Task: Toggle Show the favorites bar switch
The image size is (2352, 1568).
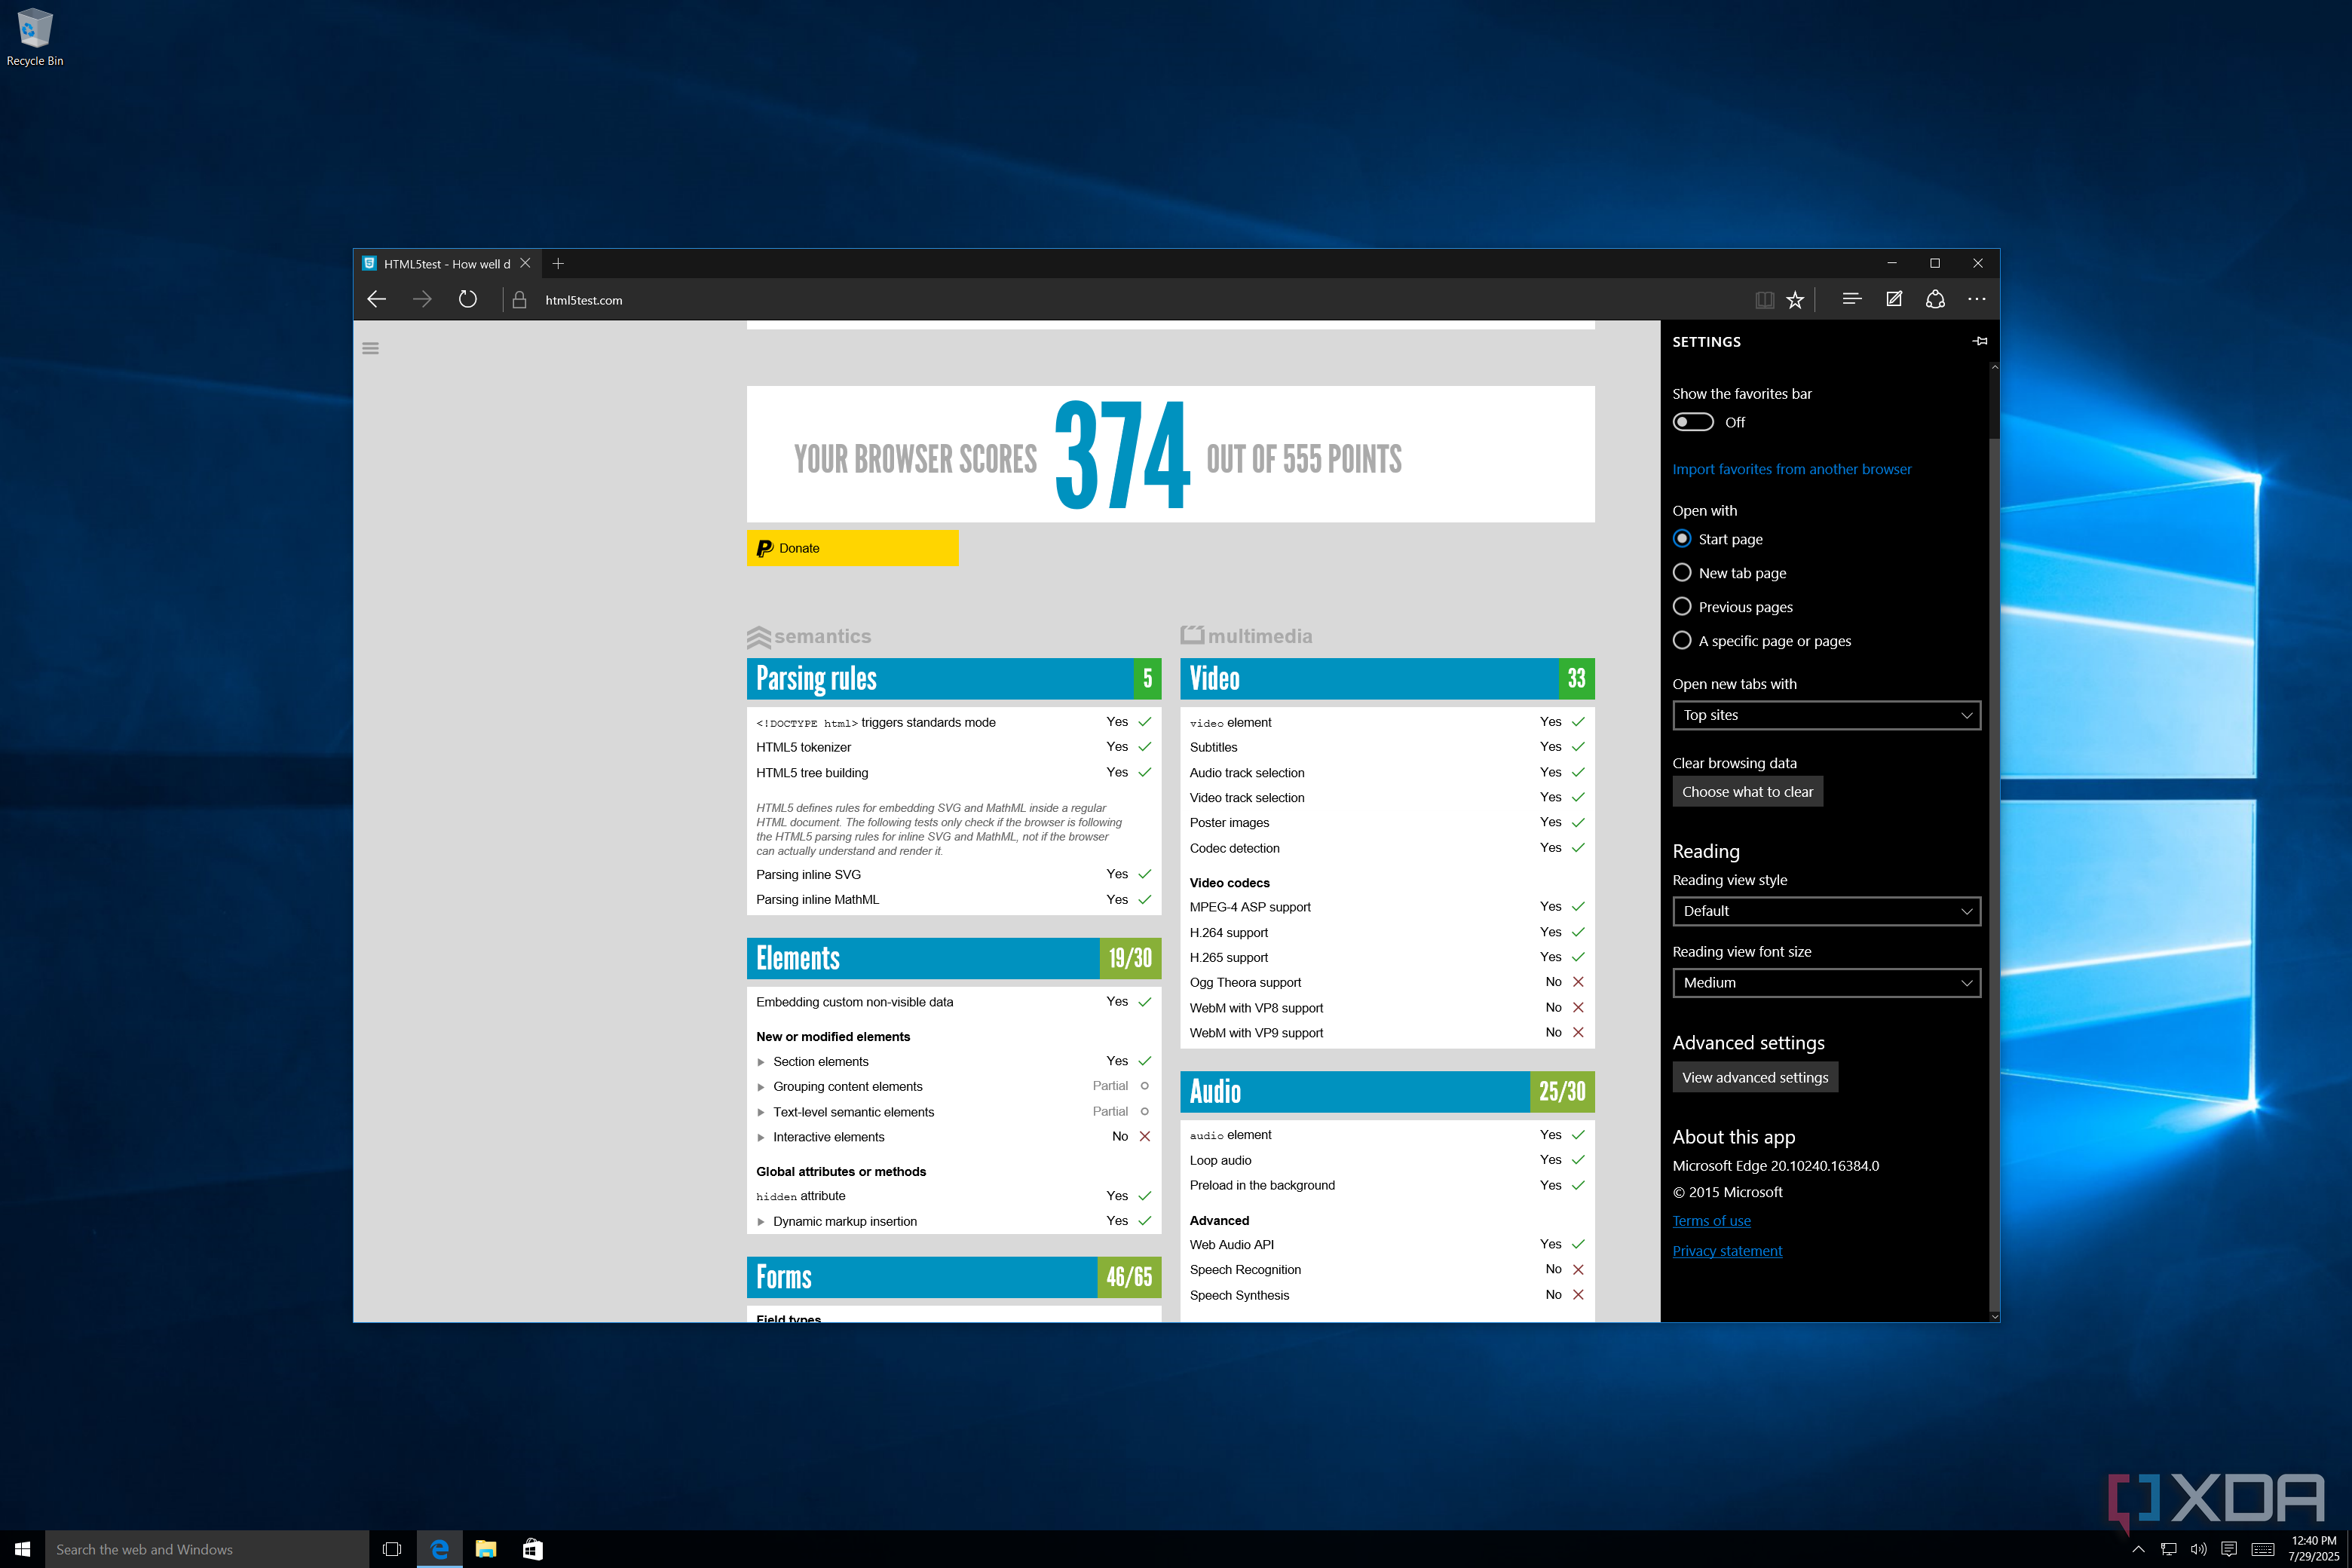Action: tap(1692, 422)
